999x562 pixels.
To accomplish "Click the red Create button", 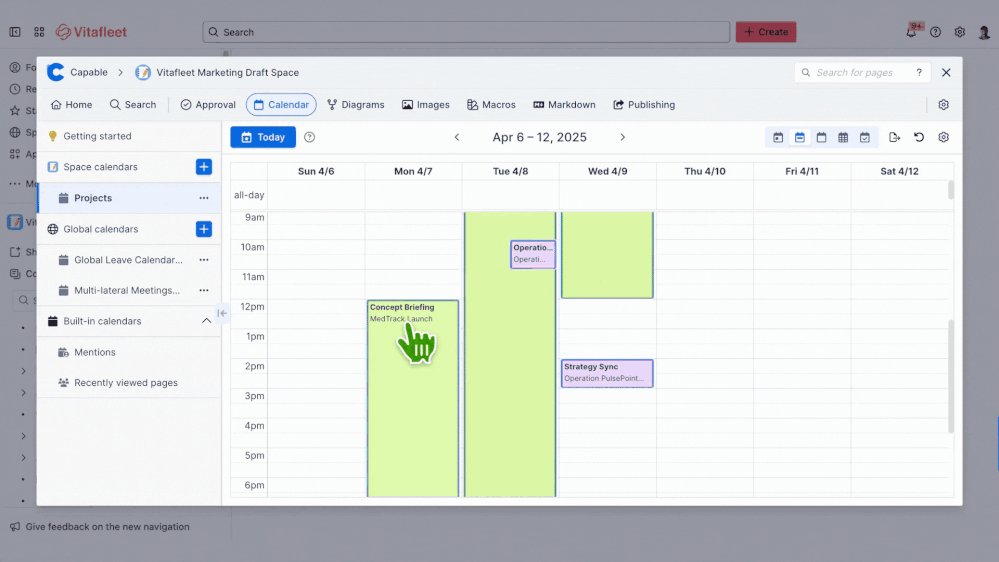I will 766,32.
